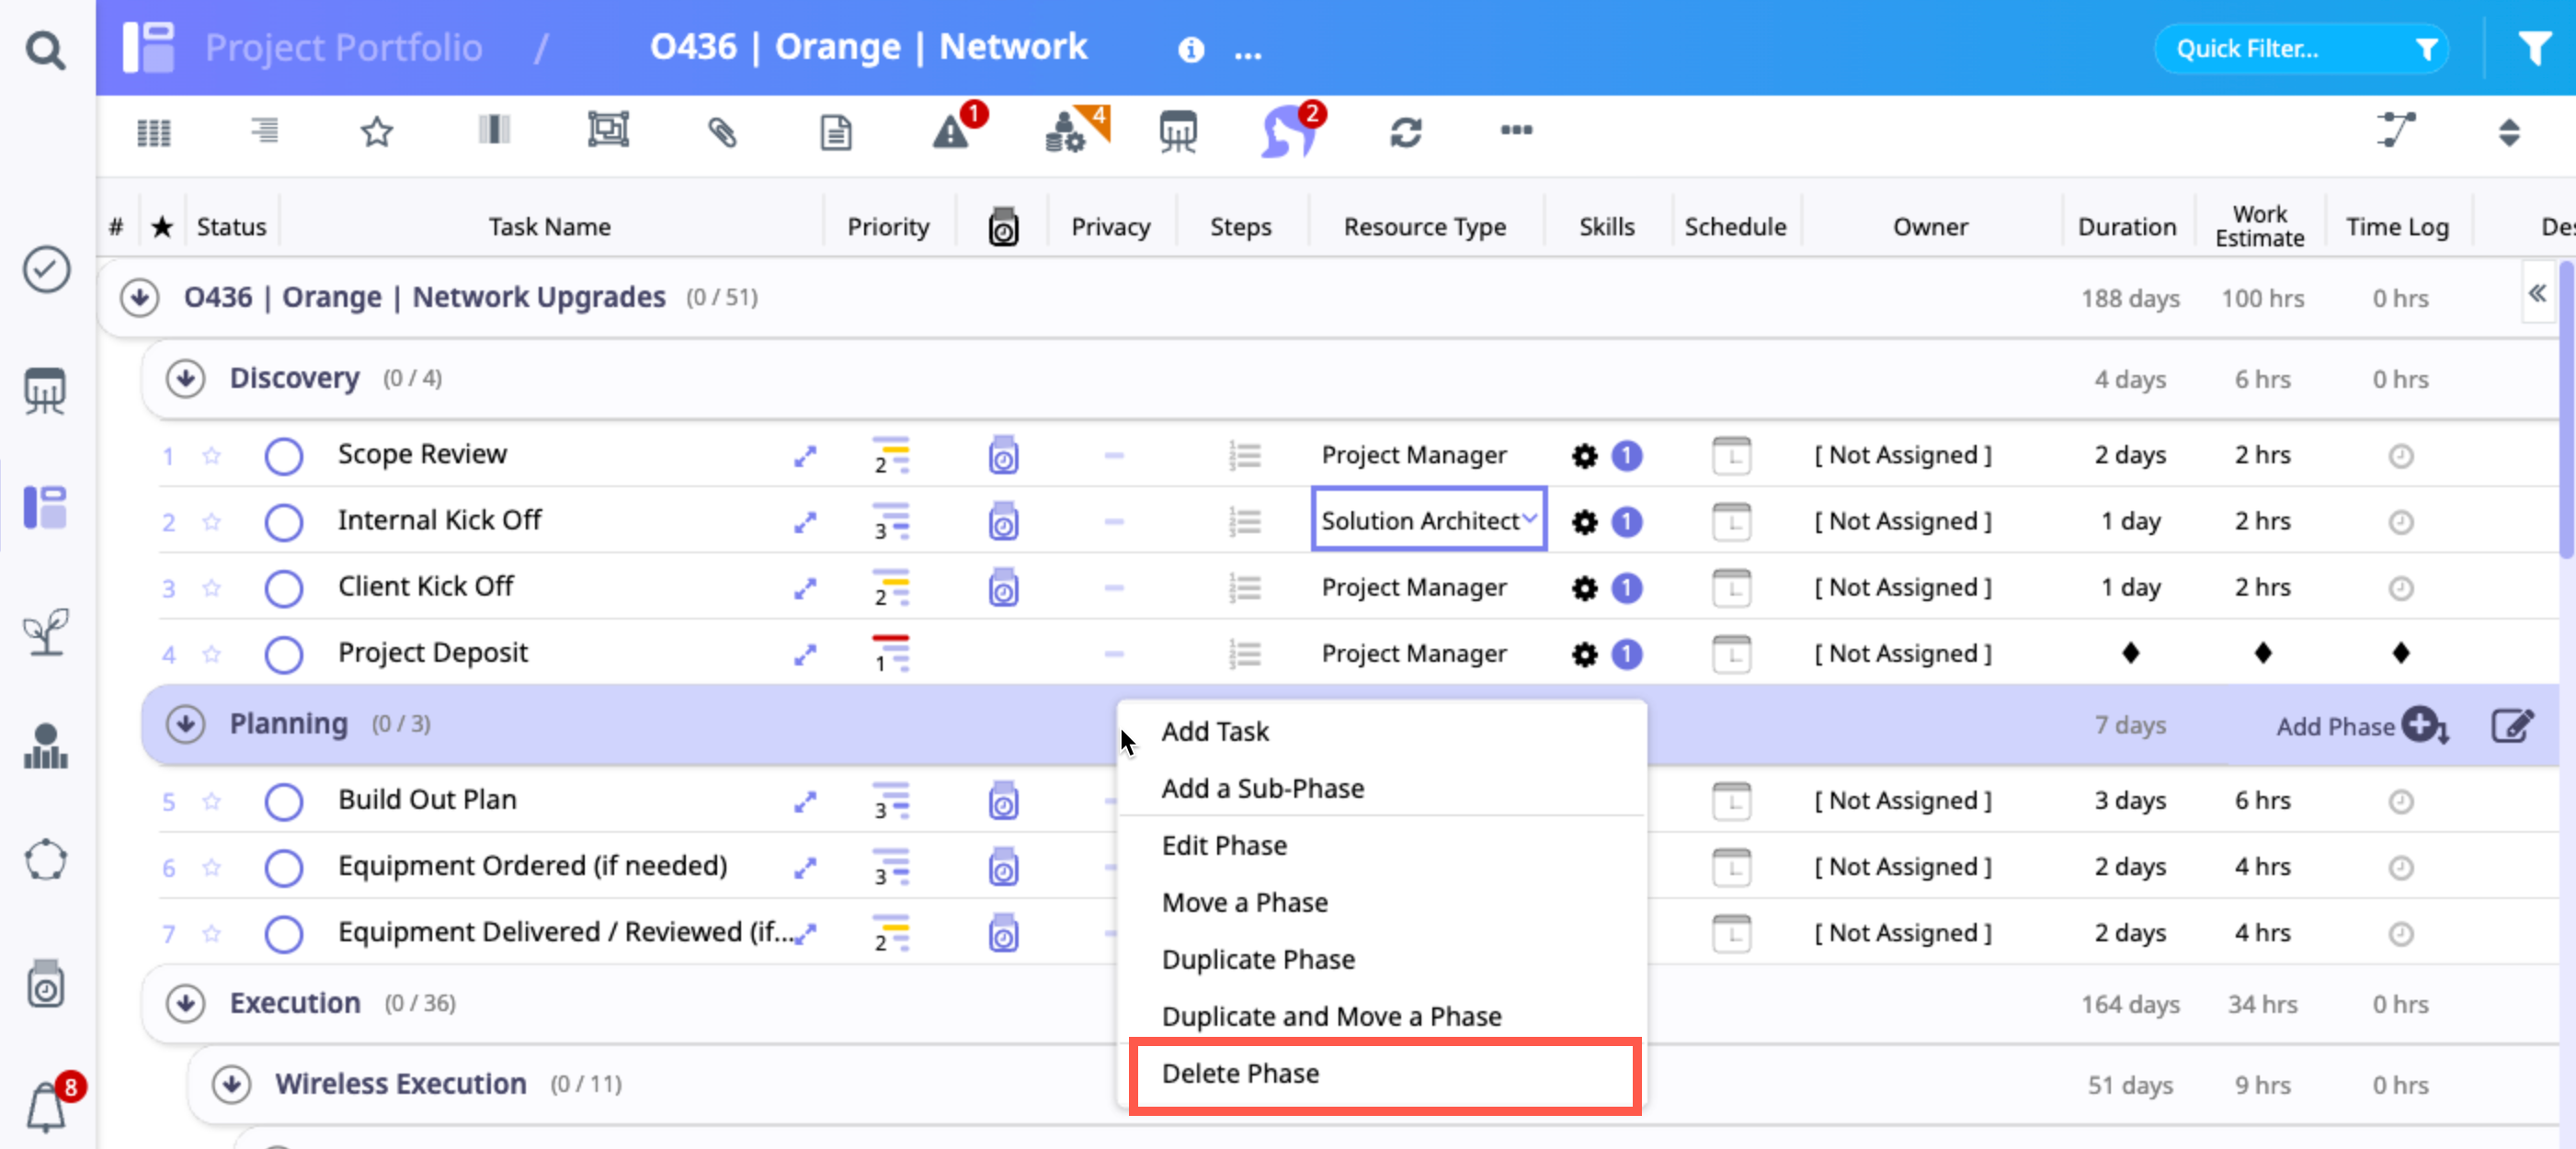Open the document notes toolbar icon
Screen dimensions: 2576x1149
(835, 131)
